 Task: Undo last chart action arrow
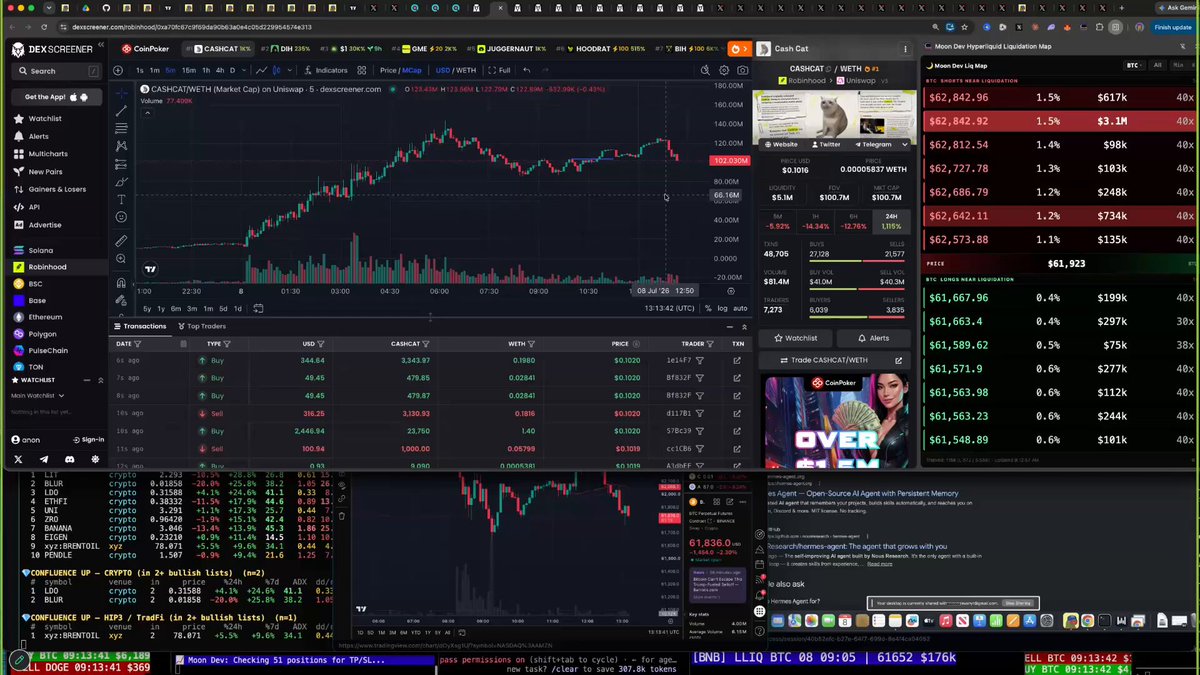tap(527, 70)
